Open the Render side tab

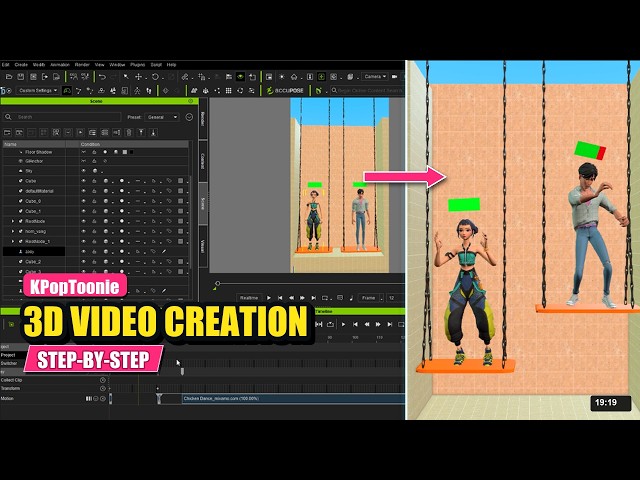tap(203, 119)
